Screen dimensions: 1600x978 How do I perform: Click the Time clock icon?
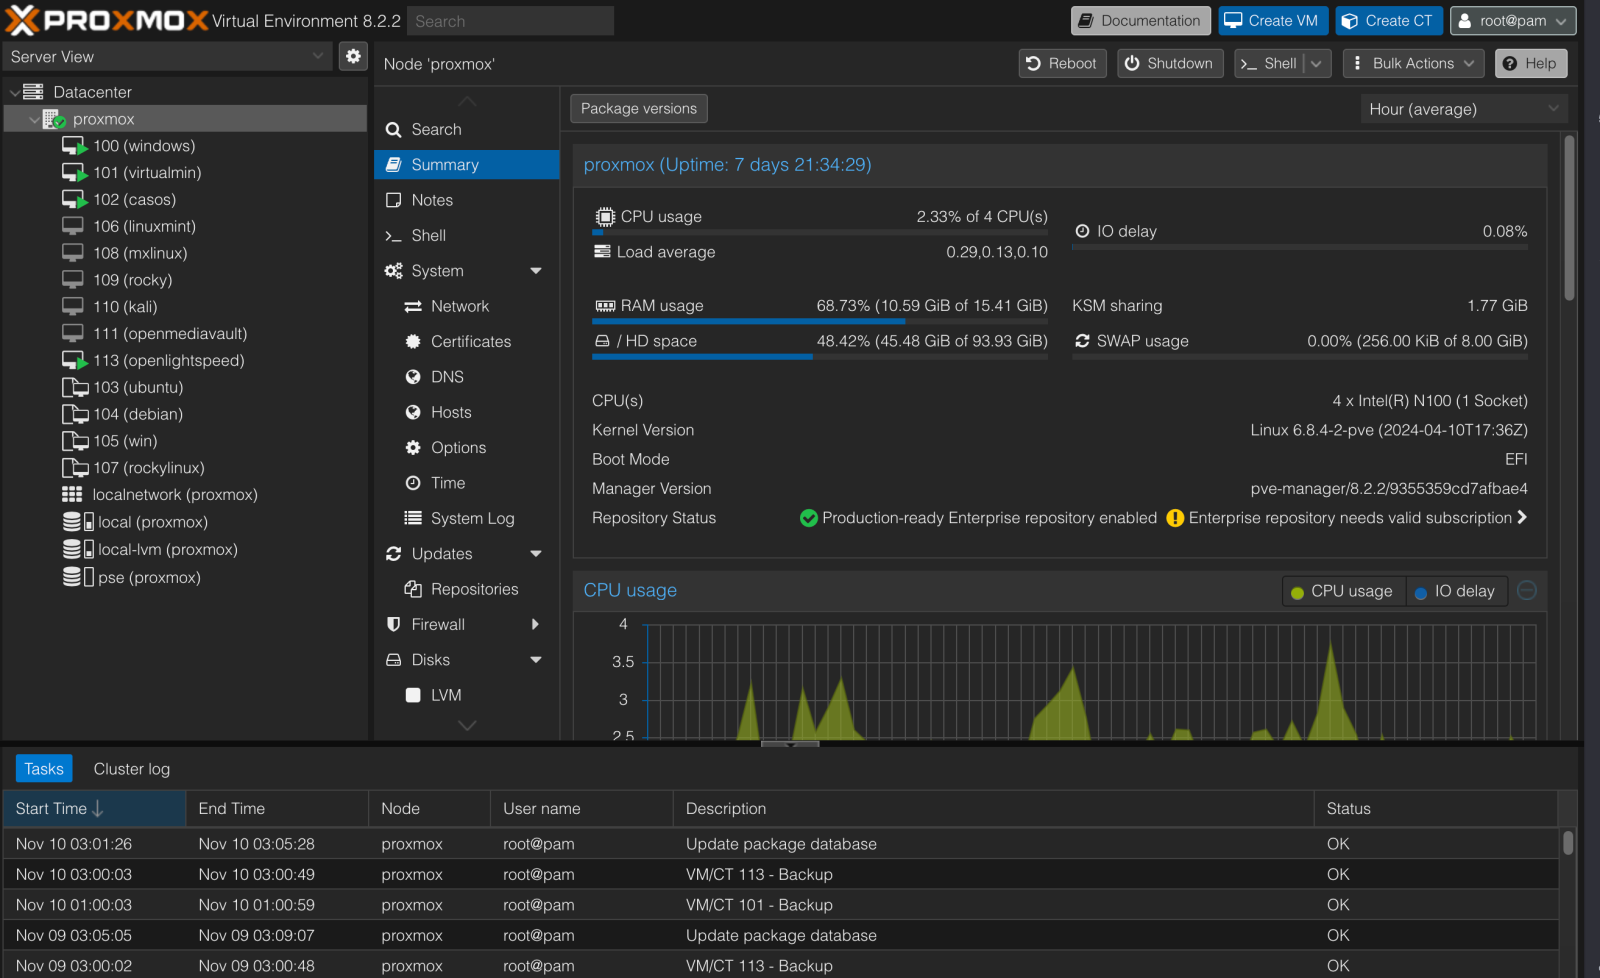[x=413, y=483]
